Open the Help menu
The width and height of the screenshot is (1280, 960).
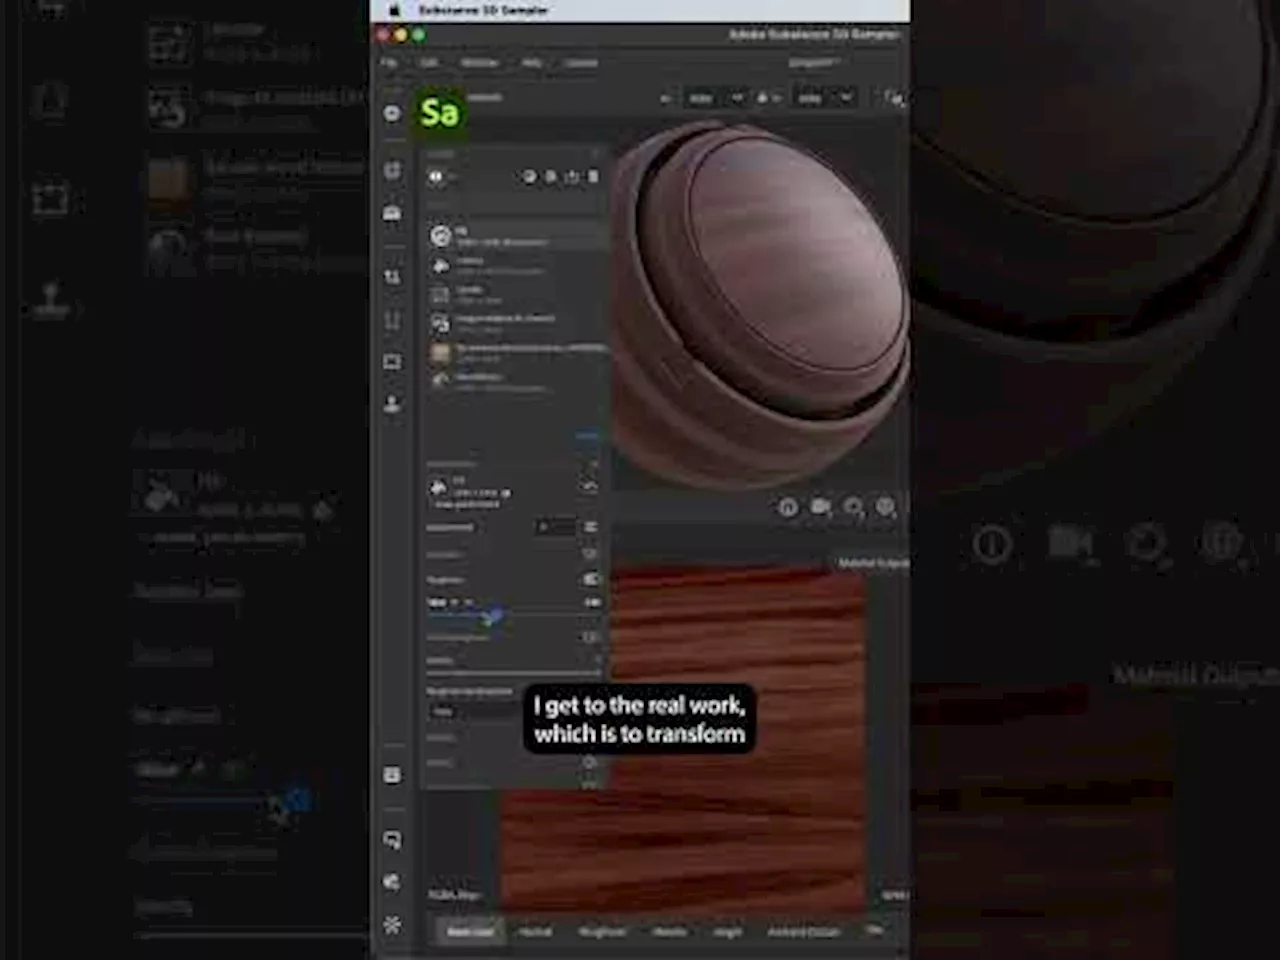pyautogui.click(x=532, y=63)
